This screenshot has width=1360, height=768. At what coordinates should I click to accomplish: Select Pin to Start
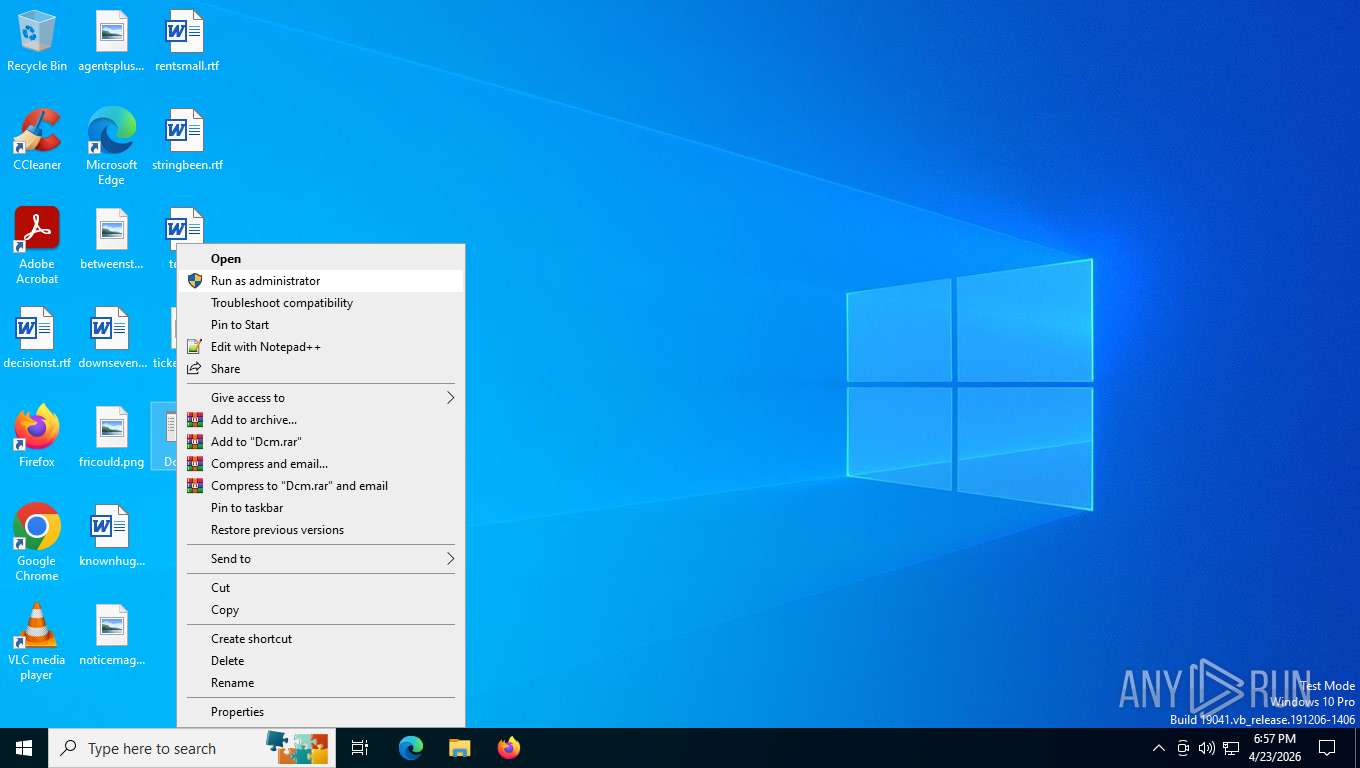tap(321, 325)
